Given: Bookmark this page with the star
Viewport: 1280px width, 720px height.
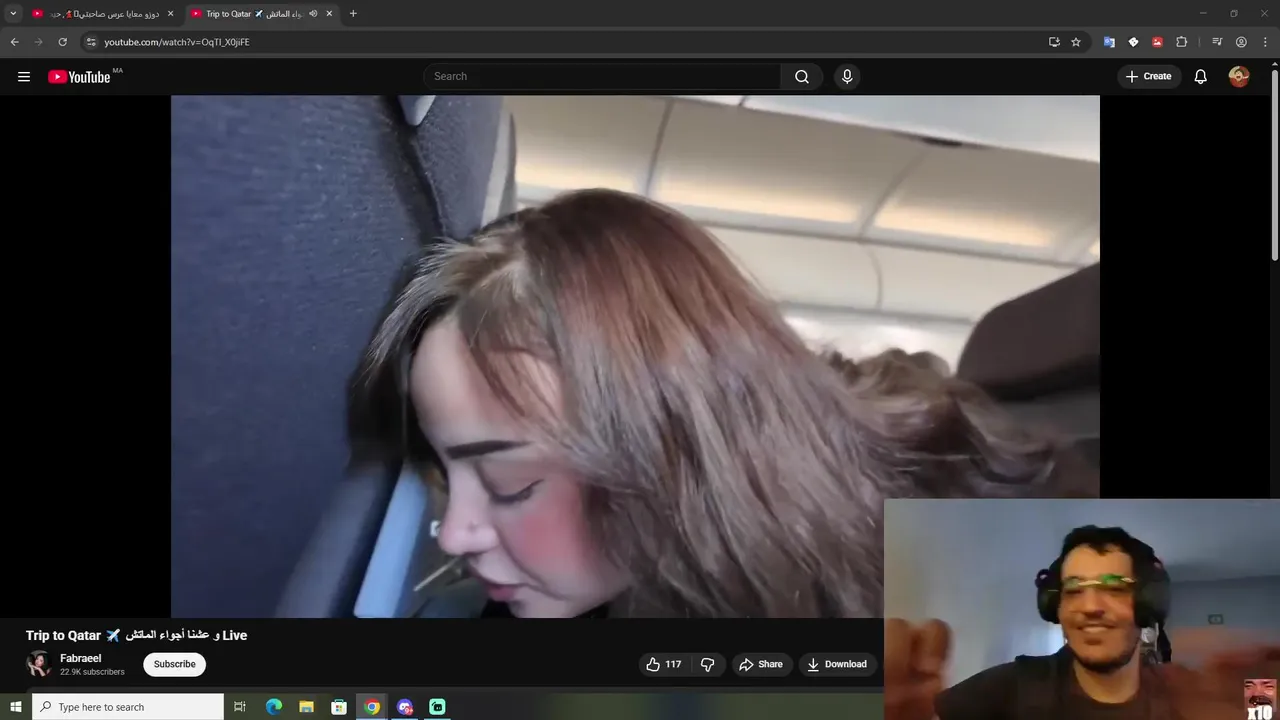Looking at the screenshot, I should pyautogui.click(x=1076, y=42).
